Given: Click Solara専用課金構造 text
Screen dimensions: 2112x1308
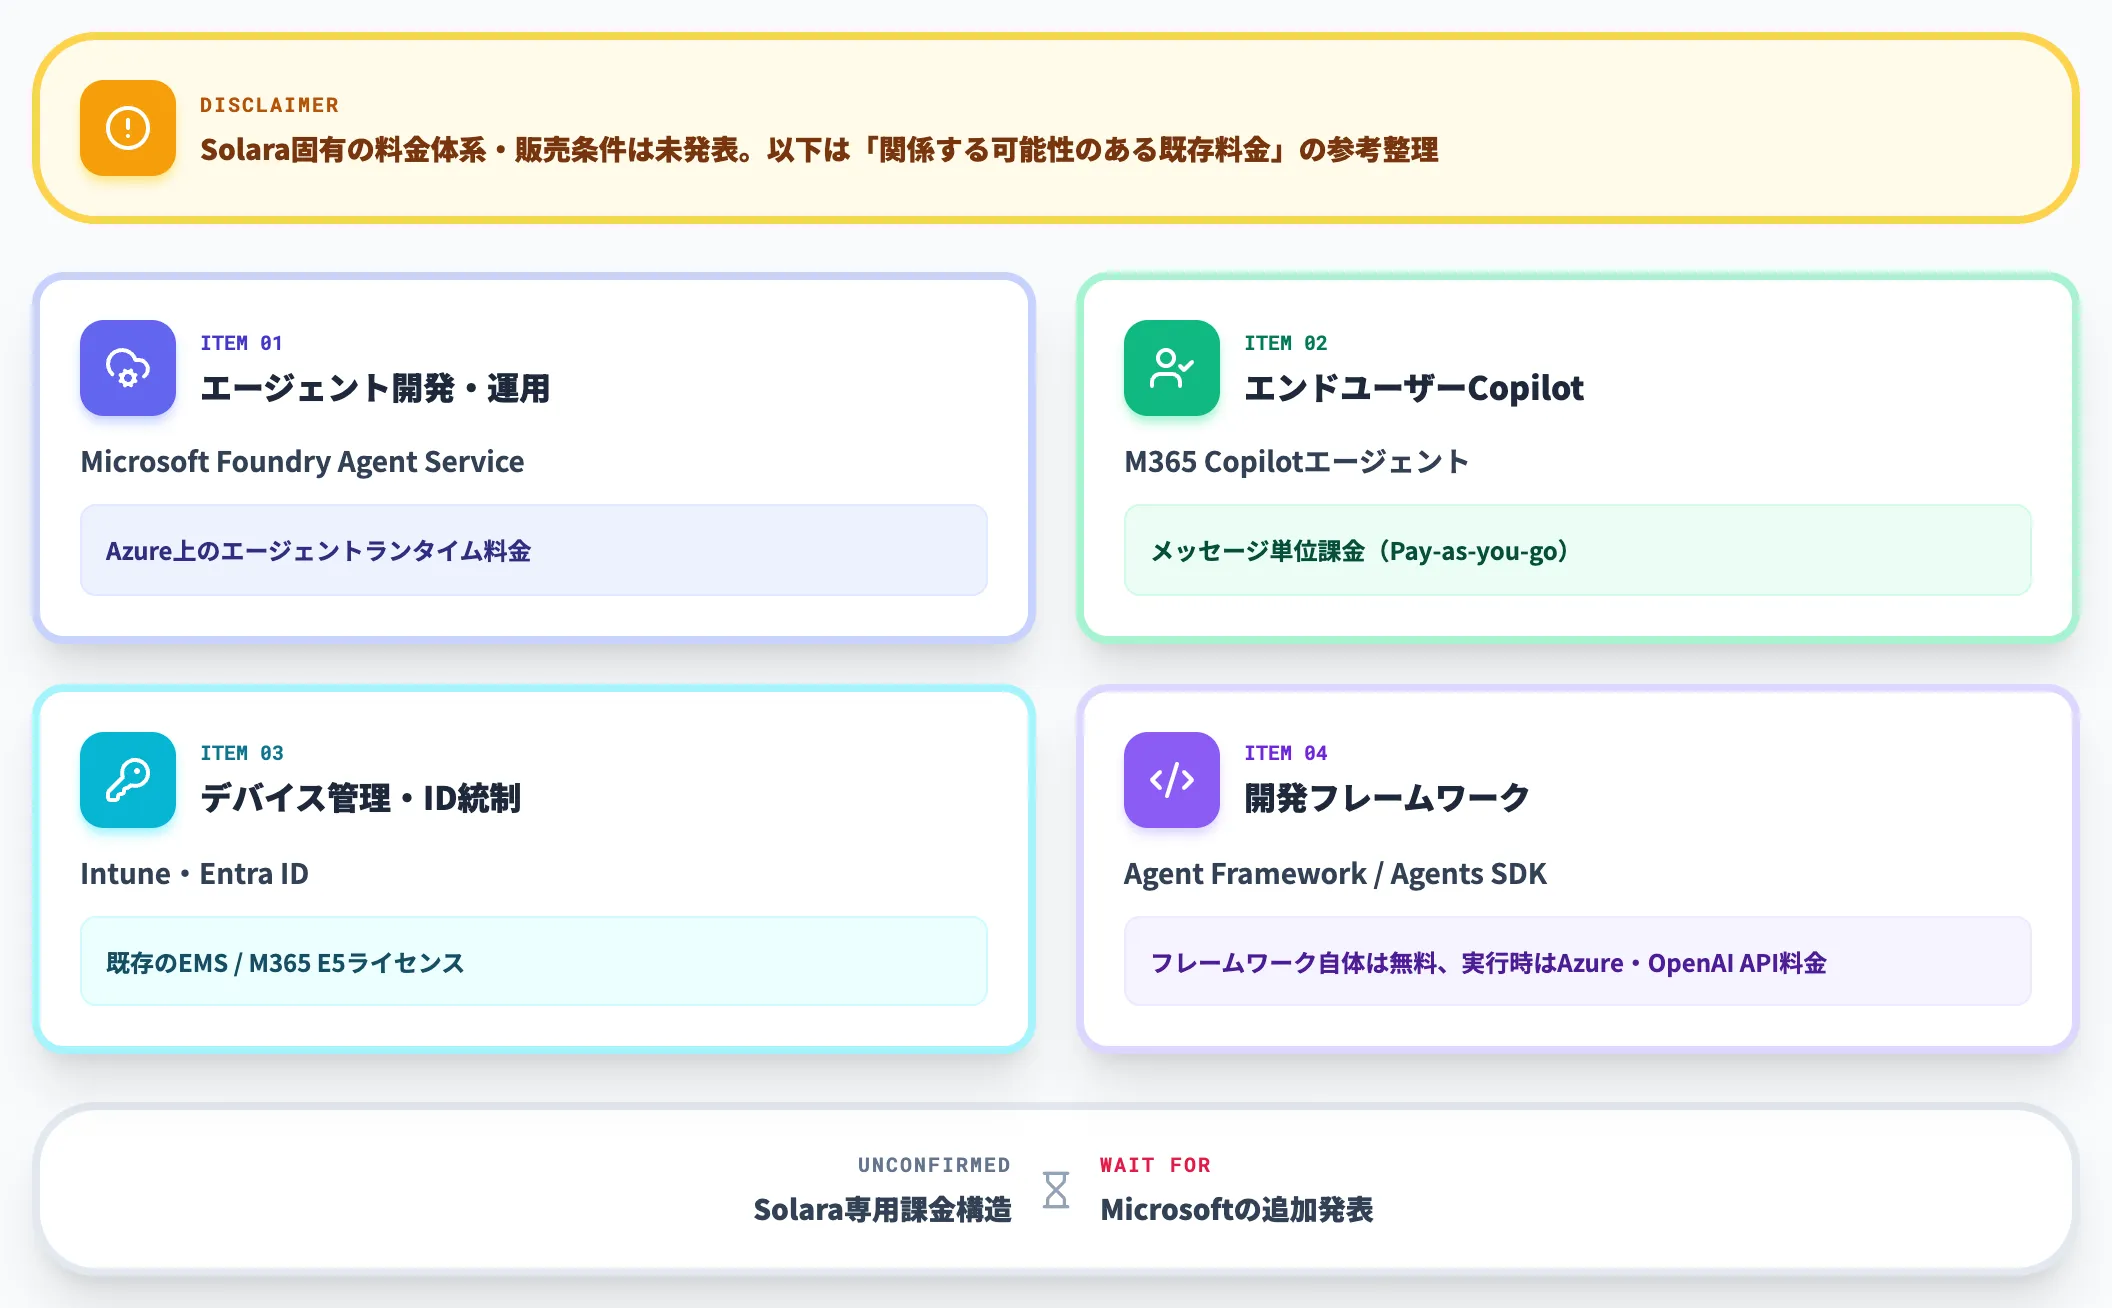Looking at the screenshot, I should pos(882,1210).
